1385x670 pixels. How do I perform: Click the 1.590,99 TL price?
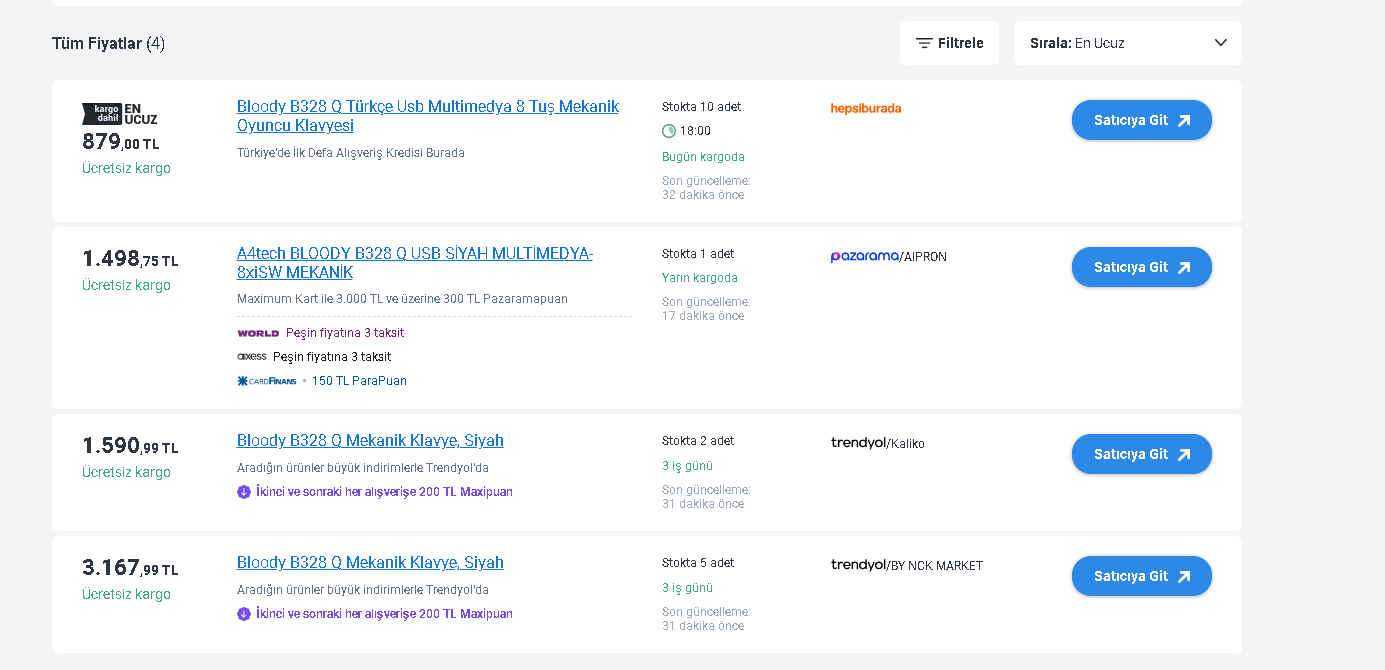130,446
